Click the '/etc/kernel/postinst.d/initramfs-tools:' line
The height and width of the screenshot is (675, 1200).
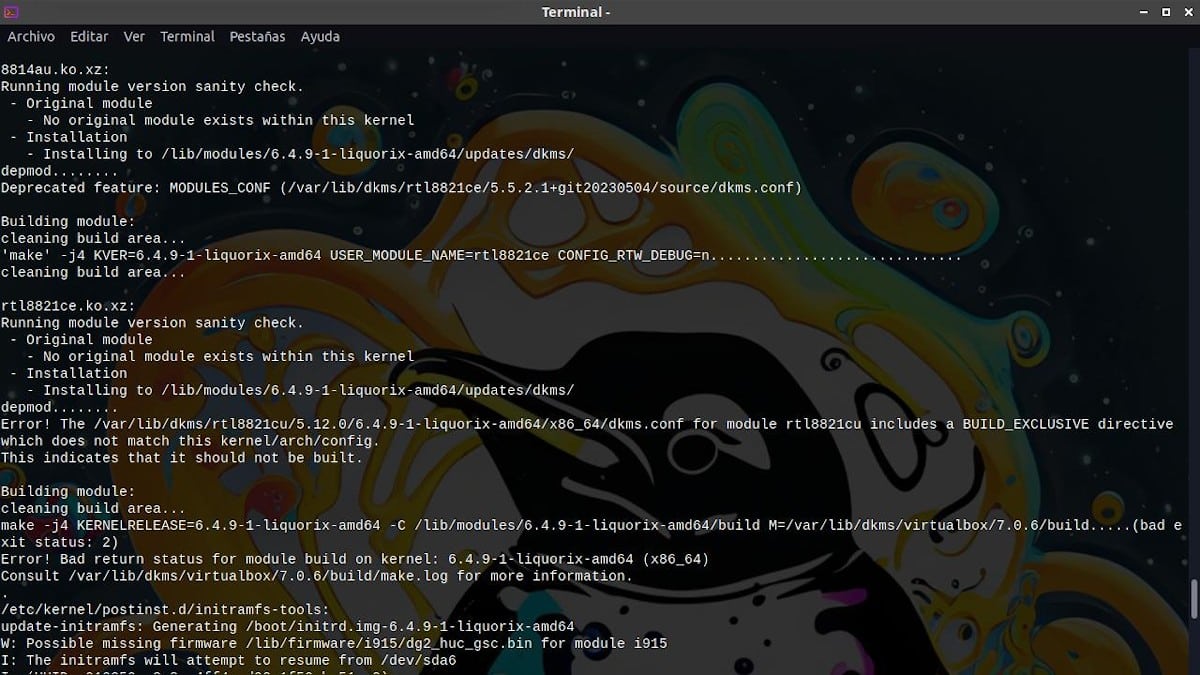coord(165,610)
